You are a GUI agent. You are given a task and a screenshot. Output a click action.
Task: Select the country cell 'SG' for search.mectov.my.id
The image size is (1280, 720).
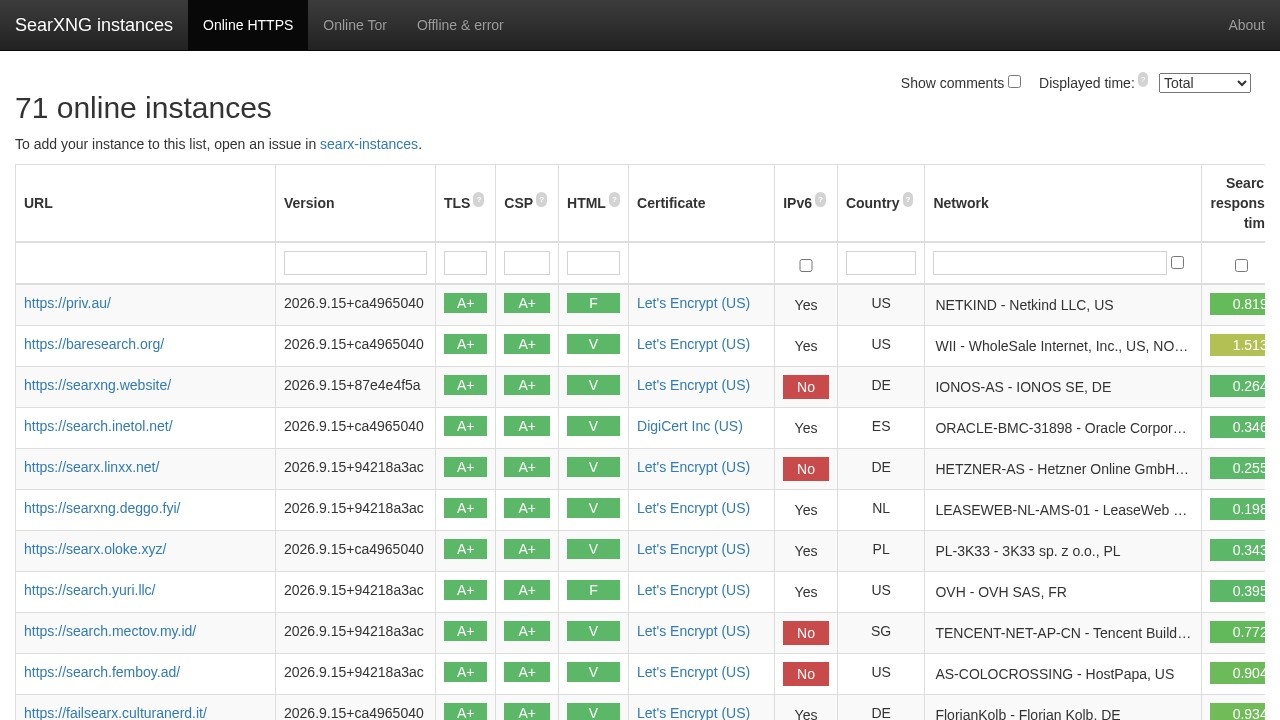pos(881,631)
